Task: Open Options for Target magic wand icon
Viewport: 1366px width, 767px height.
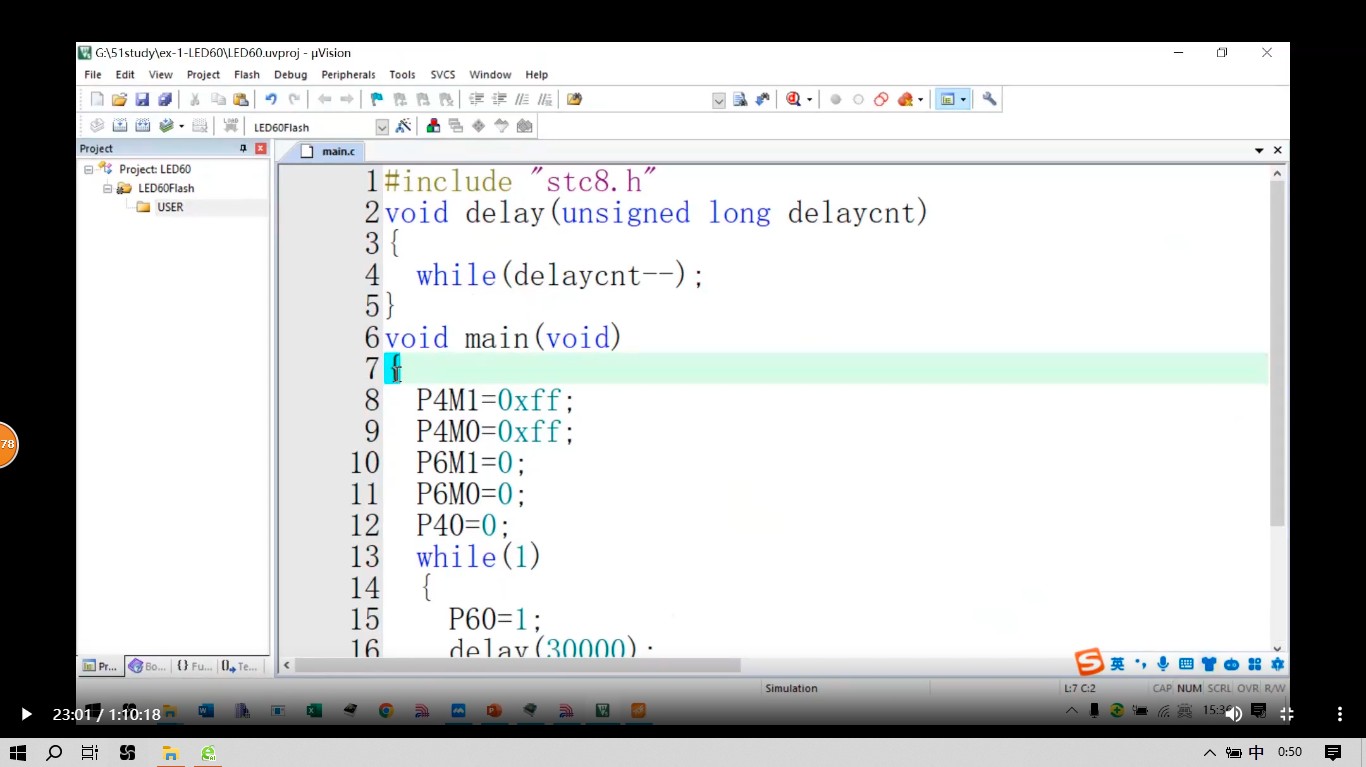Action: [x=403, y=126]
